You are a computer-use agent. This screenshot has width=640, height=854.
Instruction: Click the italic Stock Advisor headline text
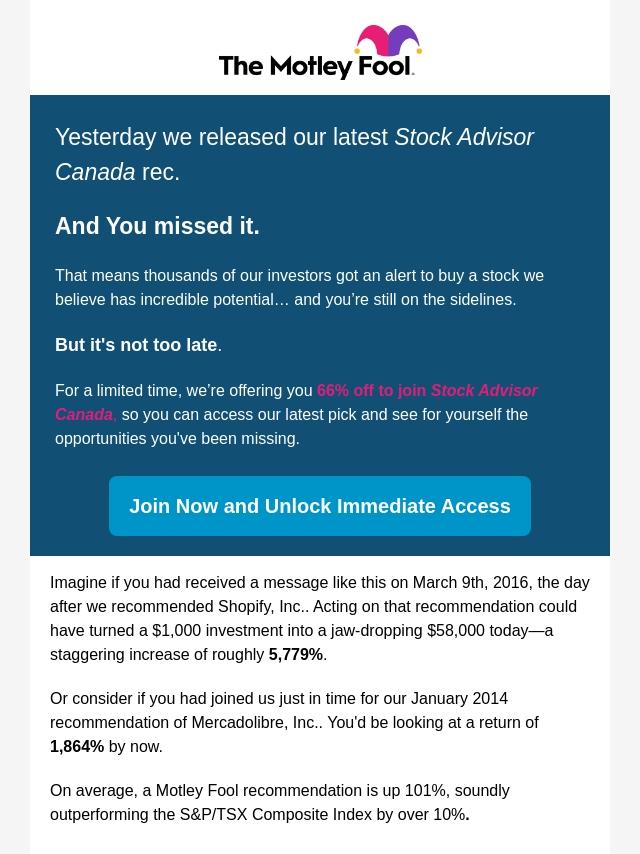[464, 137]
